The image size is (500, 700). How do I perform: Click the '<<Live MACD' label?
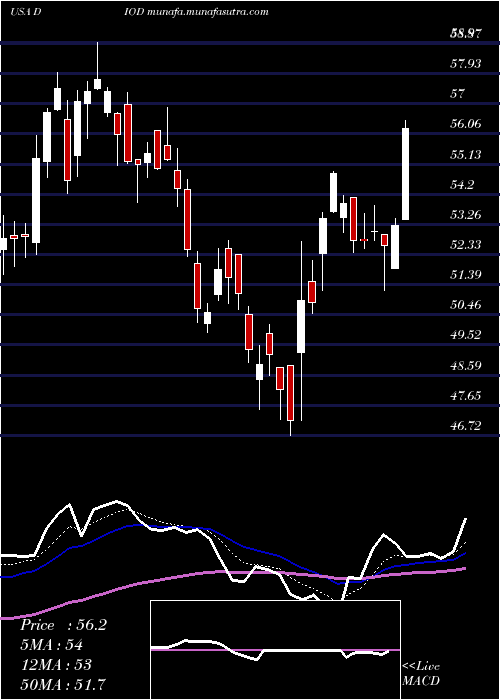(421, 674)
